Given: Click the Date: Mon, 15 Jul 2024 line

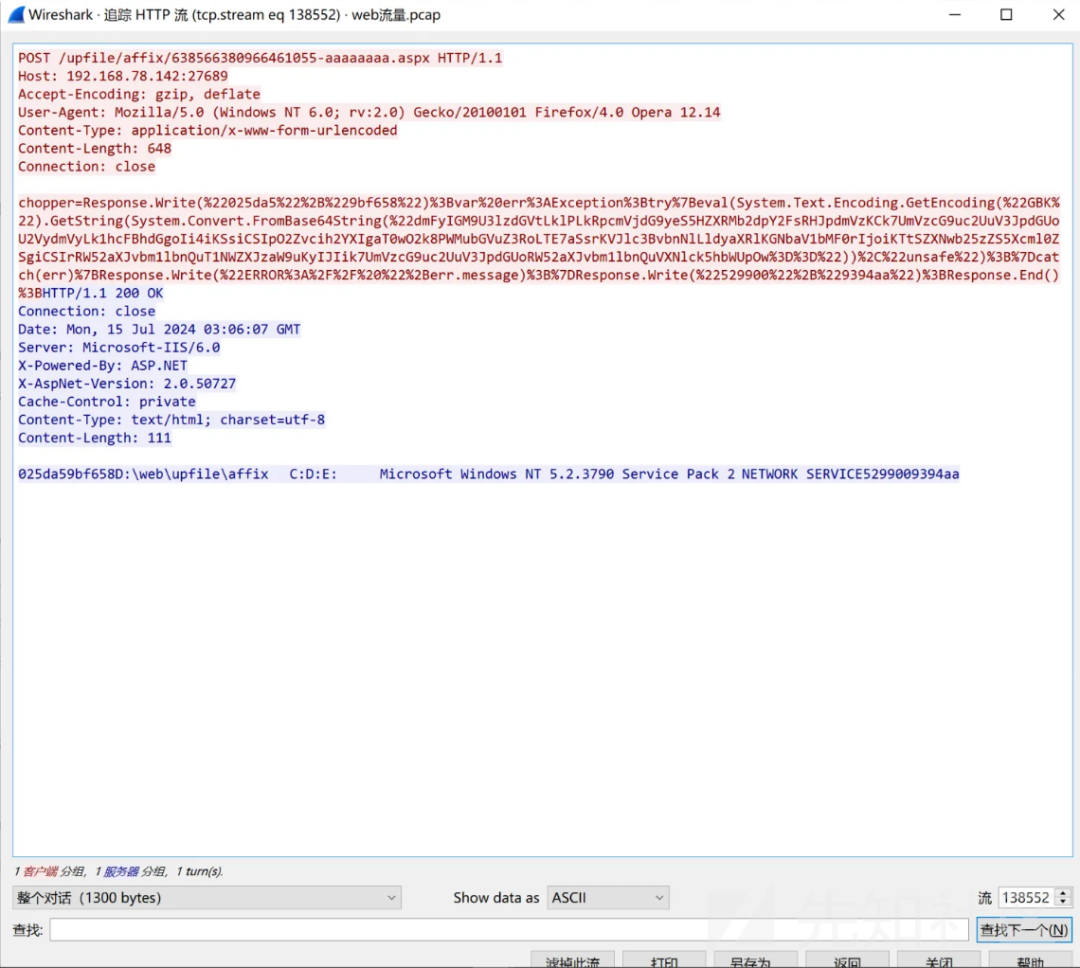Looking at the screenshot, I should (x=159, y=329).
